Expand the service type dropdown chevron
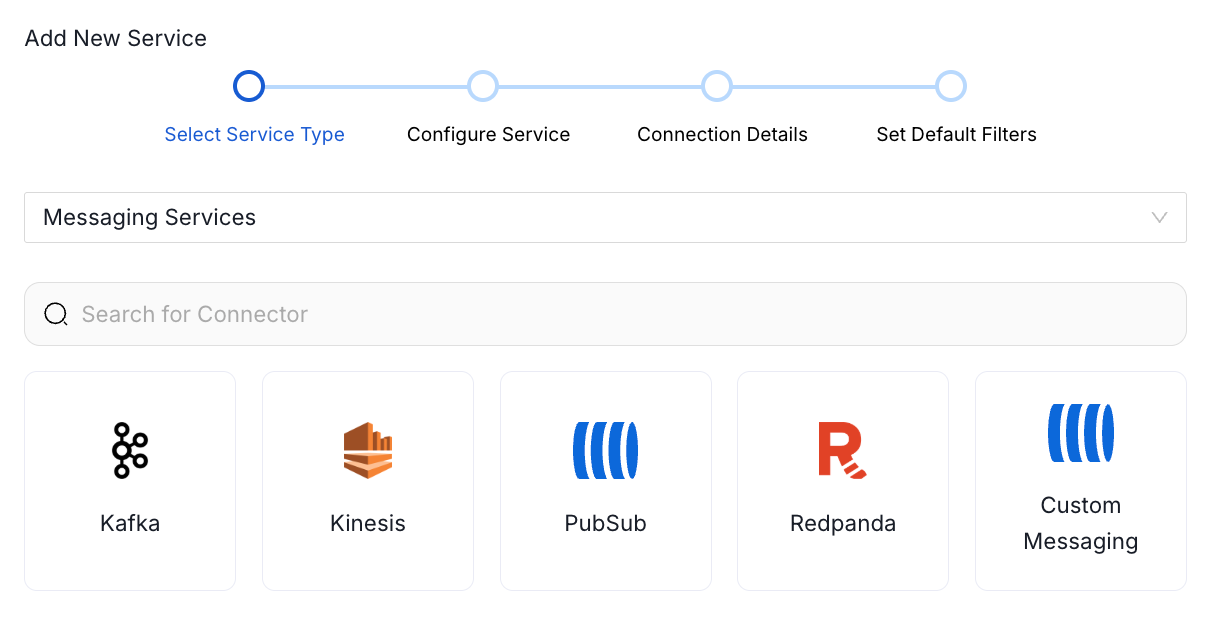Image resolution: width=1212 pixels, height=638 pixels. (x=1160, y=217)
